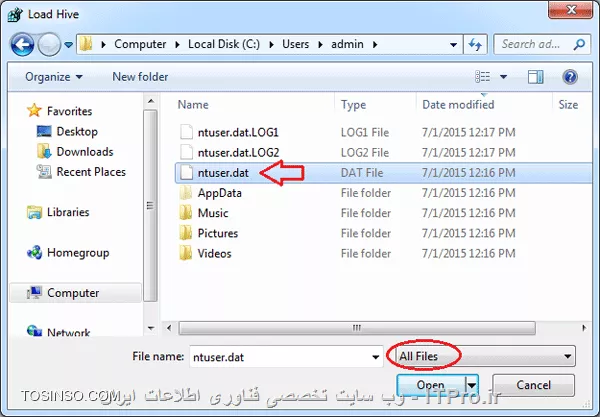Select the ntuser.dat file name
The height and width of the screenshot is (417, 600).
point(223,173)
